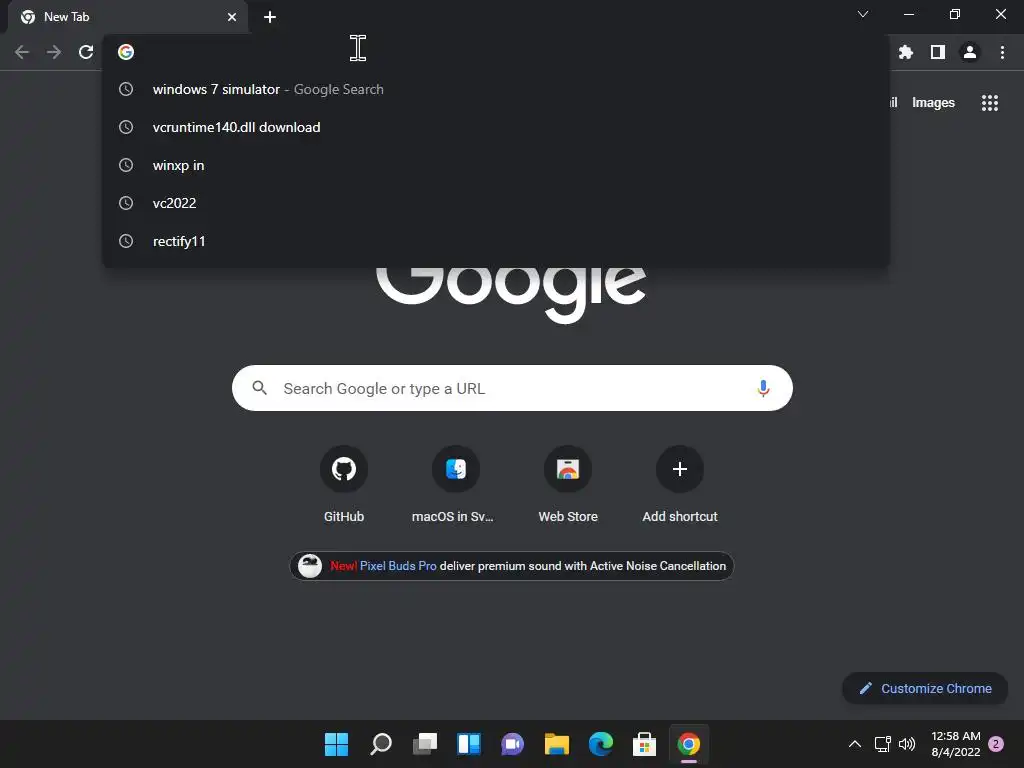Open volume control in system tray

907,744
